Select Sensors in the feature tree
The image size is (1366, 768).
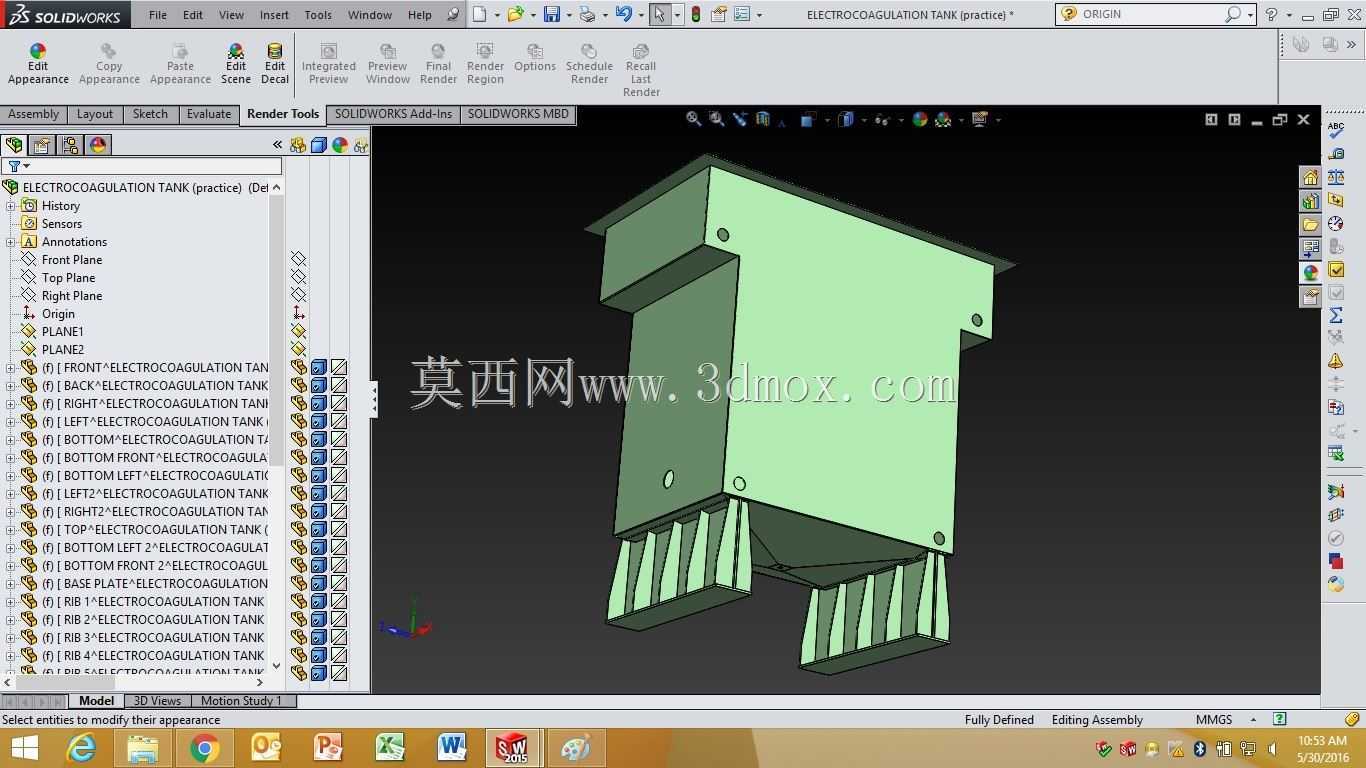tap(62, 224)
